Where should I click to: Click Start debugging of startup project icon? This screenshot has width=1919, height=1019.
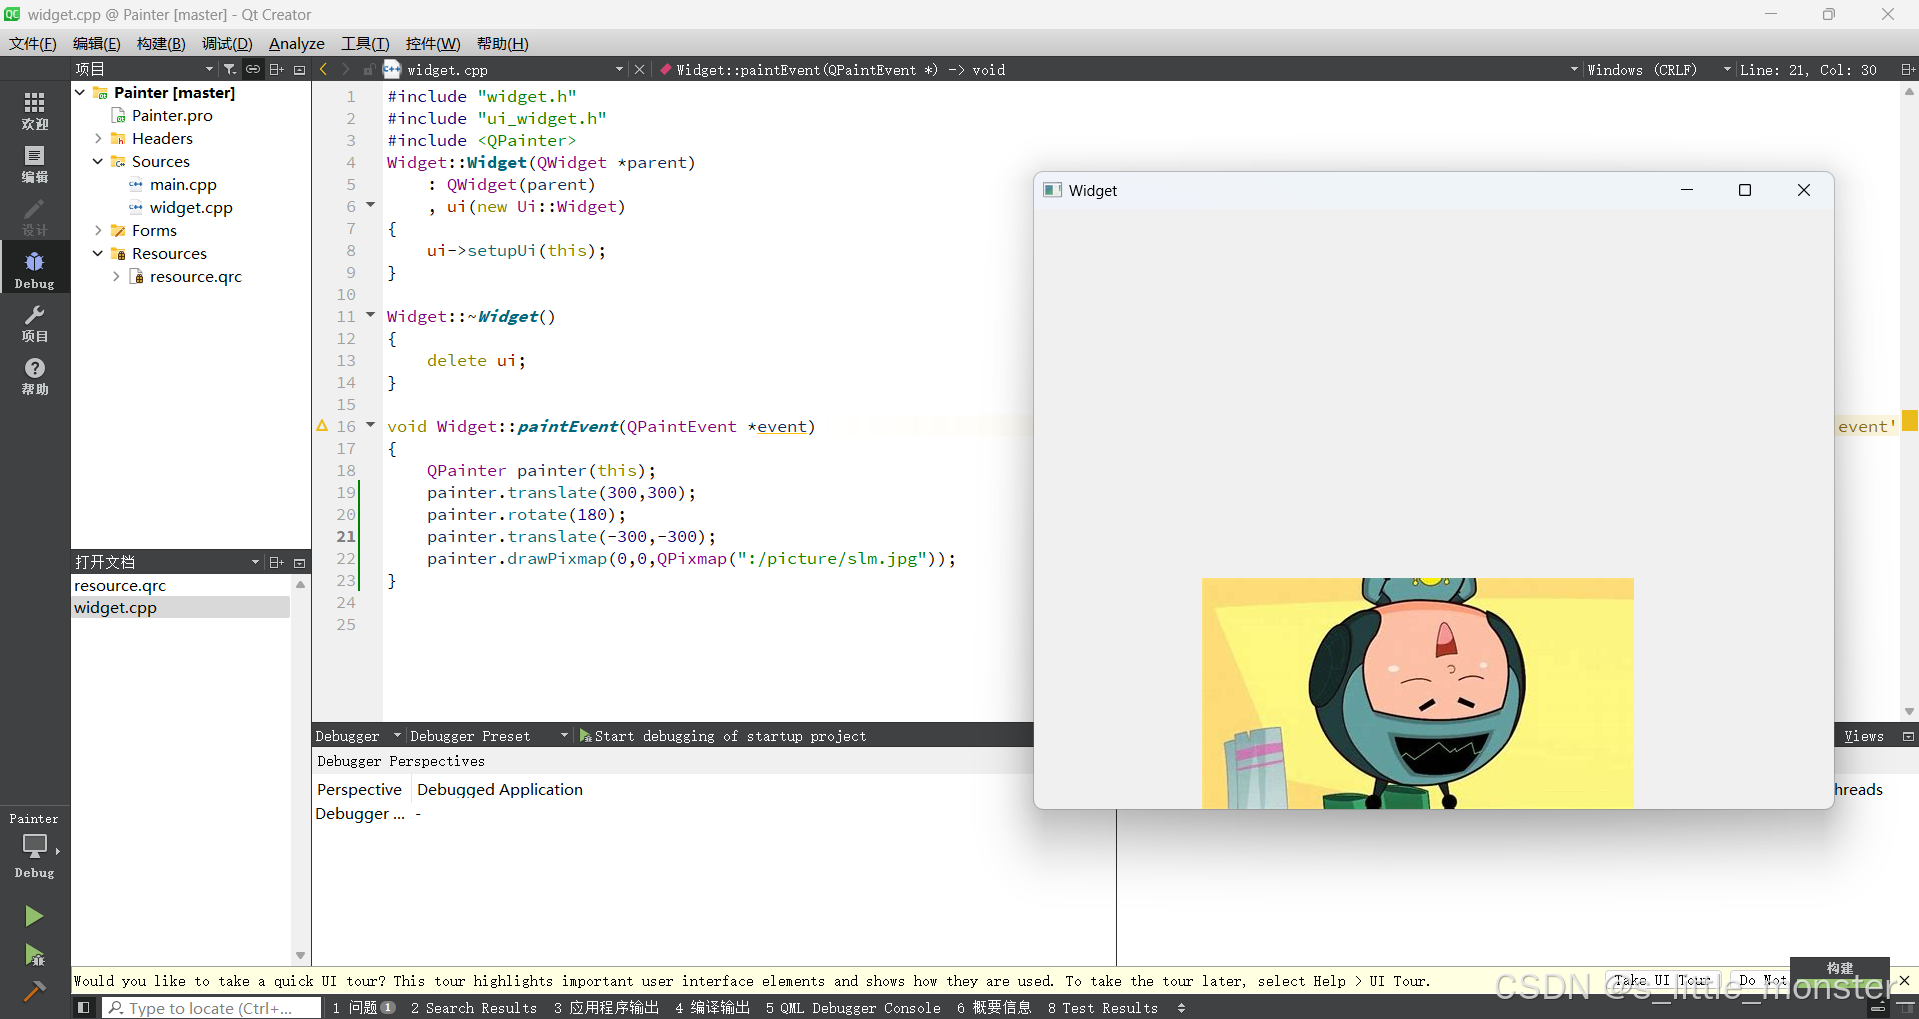click(x=585, y=735)
